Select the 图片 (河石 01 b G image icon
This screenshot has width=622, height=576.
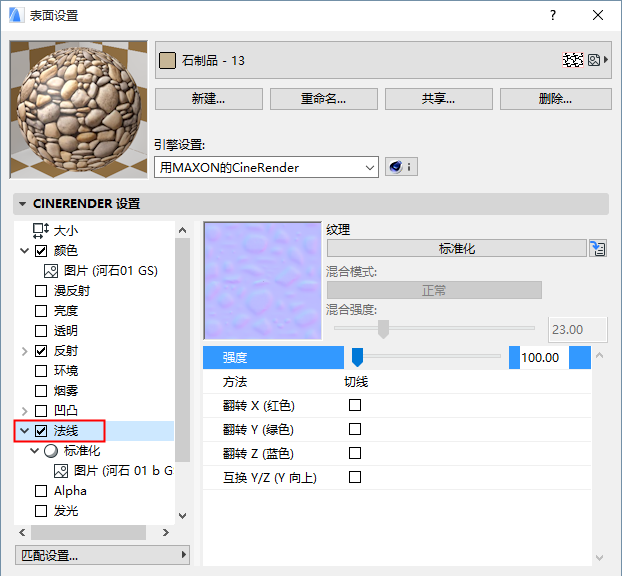pyautogui.click(x=61, y=471)
